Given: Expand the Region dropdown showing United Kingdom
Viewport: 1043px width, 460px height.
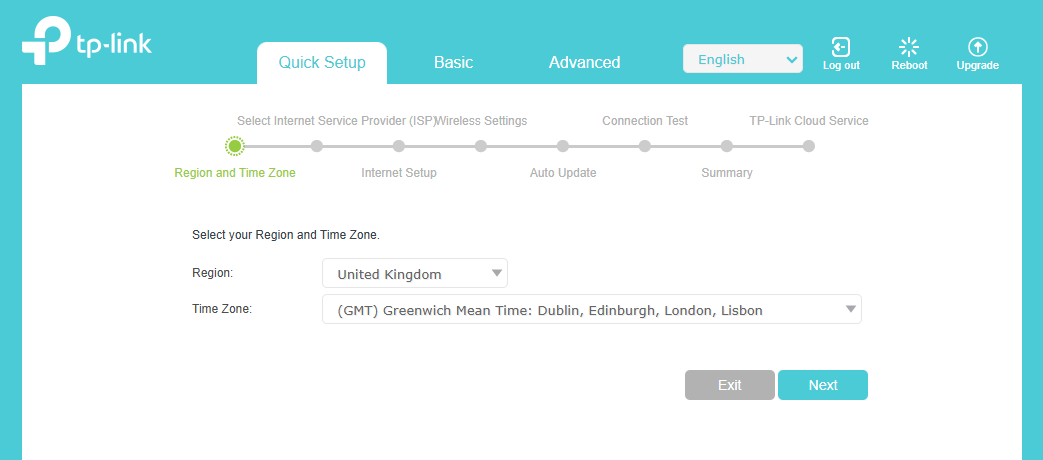Looking at the screenshot, I should coord(414,273).
